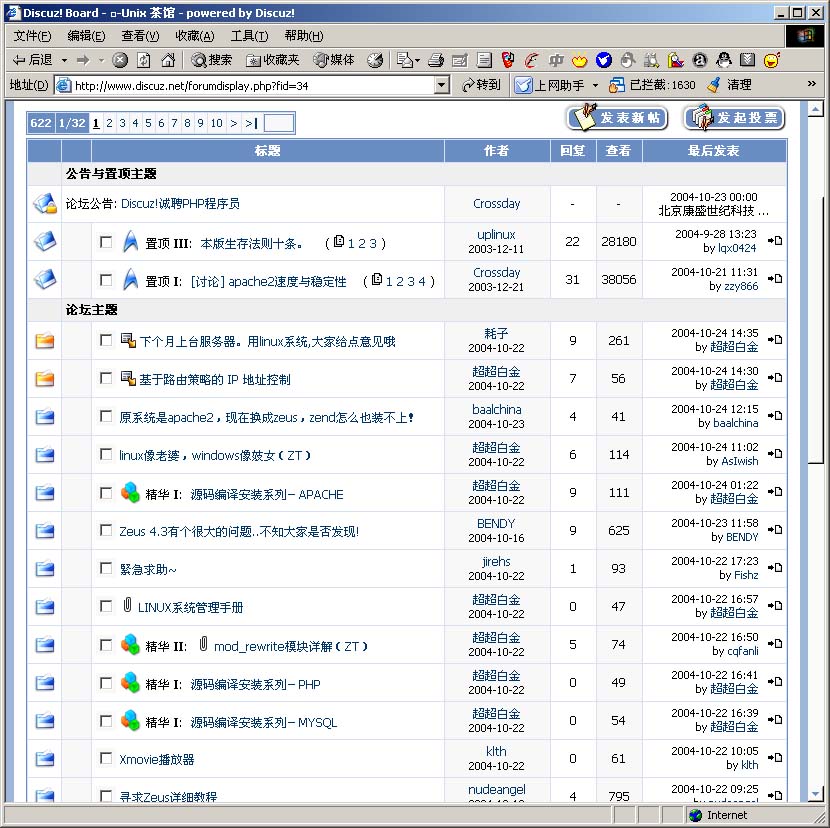Click the Stop loading toolbar icon

point(120,60)
